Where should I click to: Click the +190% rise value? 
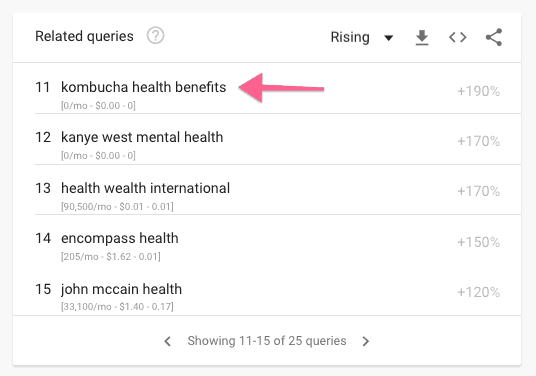(x=479, y=91)
